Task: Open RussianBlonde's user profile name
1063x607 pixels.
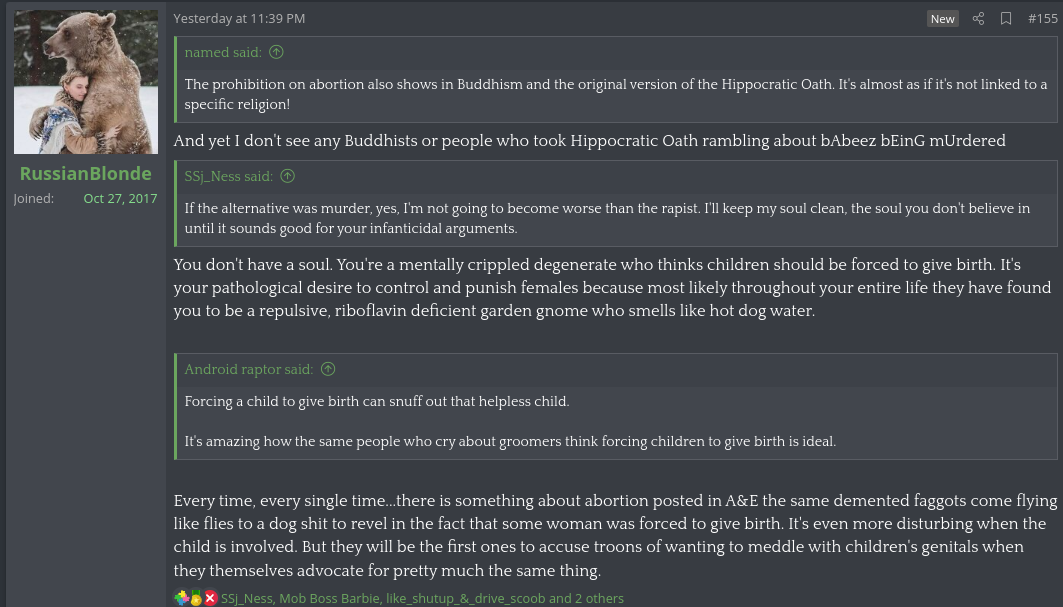Action: (x=86, y=174)
